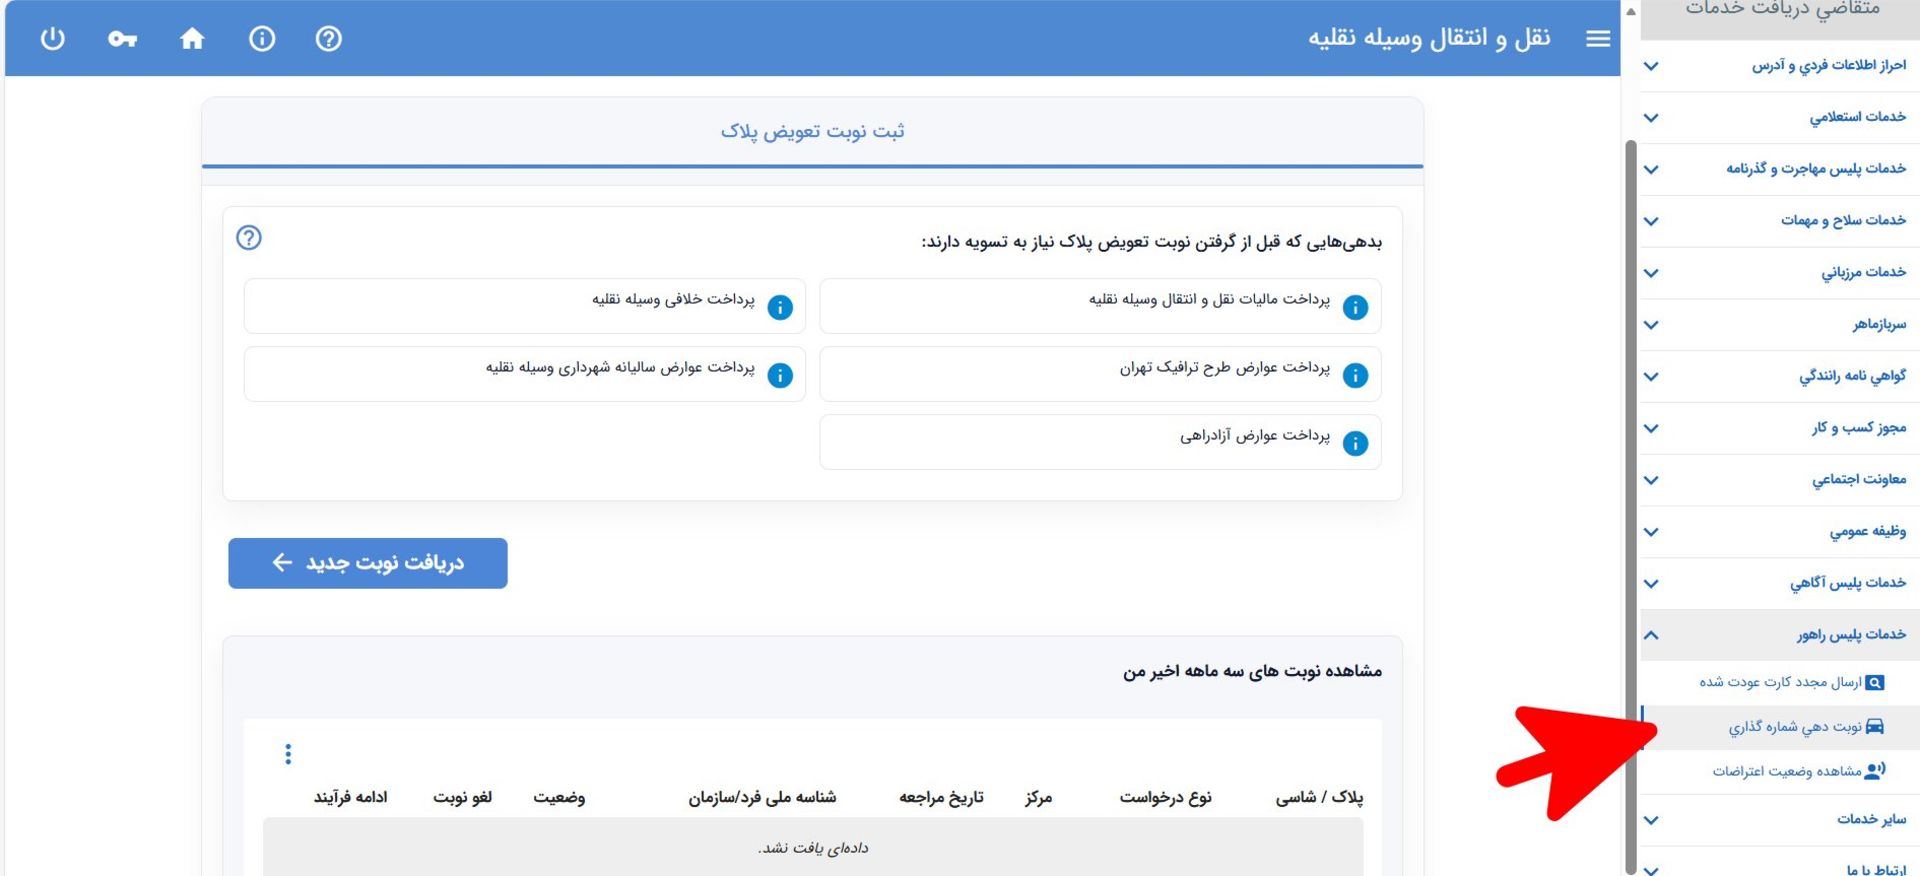Expand خدمات سلاح و مهمات chevron
This screenshot has height=876, width=1920.
pos(1651,221)
